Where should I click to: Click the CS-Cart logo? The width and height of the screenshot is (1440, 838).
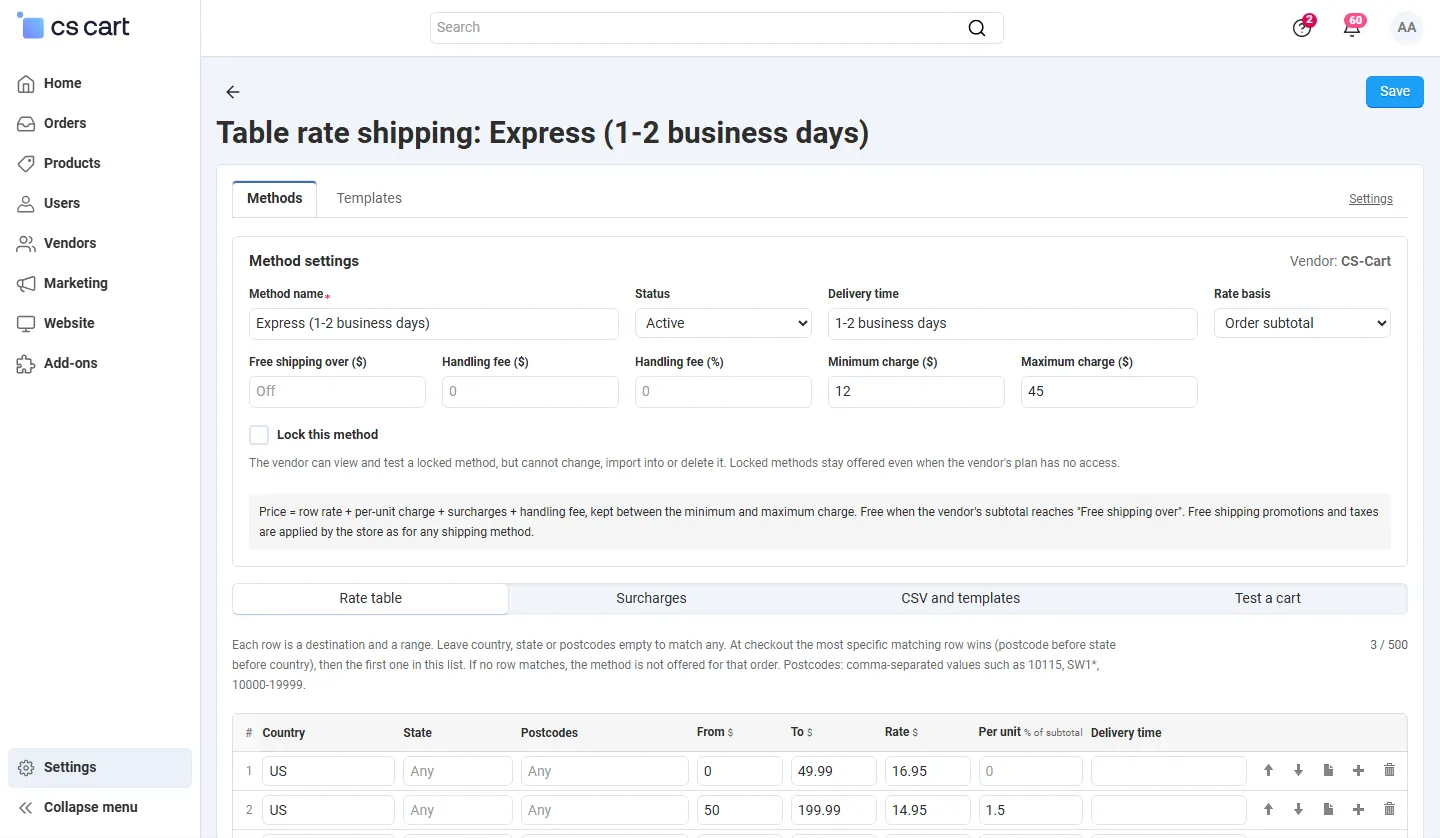coord(74,27)
